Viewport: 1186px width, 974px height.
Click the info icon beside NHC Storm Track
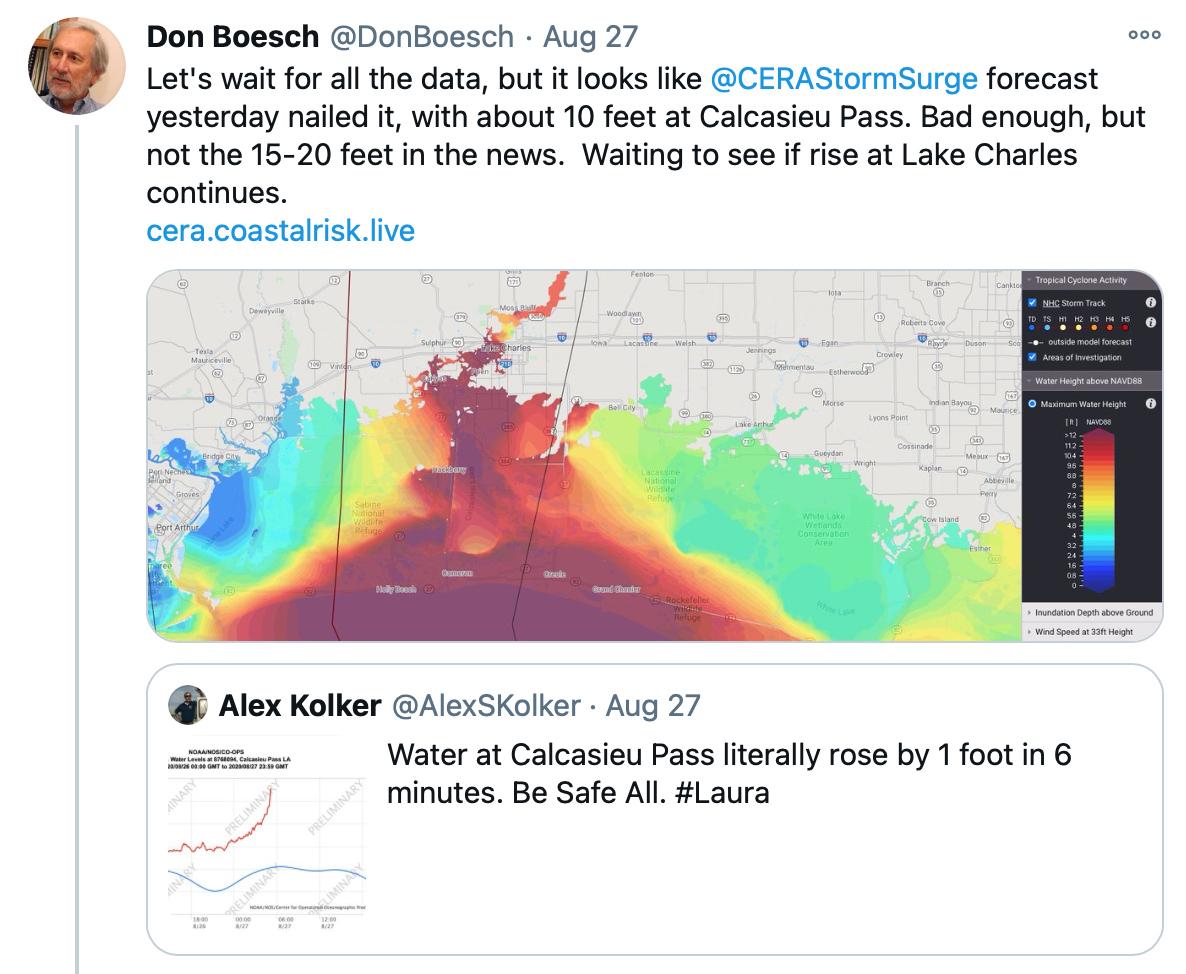tap(1152, 303)
